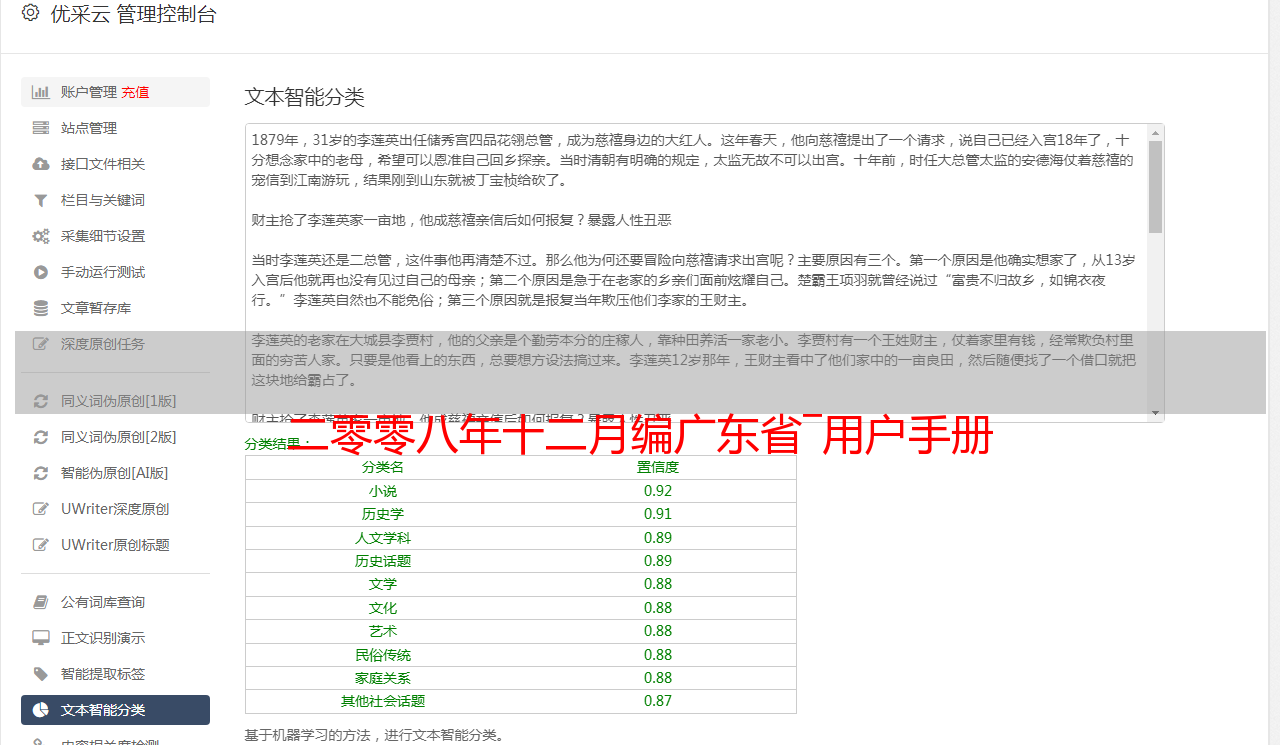Click the refresh icon for 智能伪原创[AI版]
1280x745 pixels.
(41, 473)
